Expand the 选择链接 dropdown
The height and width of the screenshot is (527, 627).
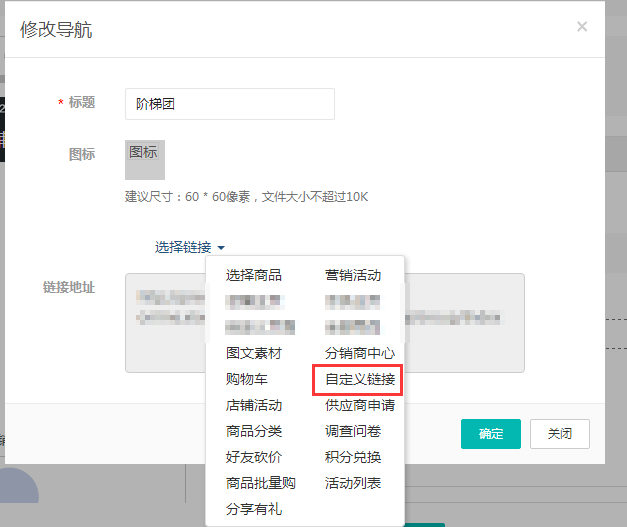tap(184, 247)
